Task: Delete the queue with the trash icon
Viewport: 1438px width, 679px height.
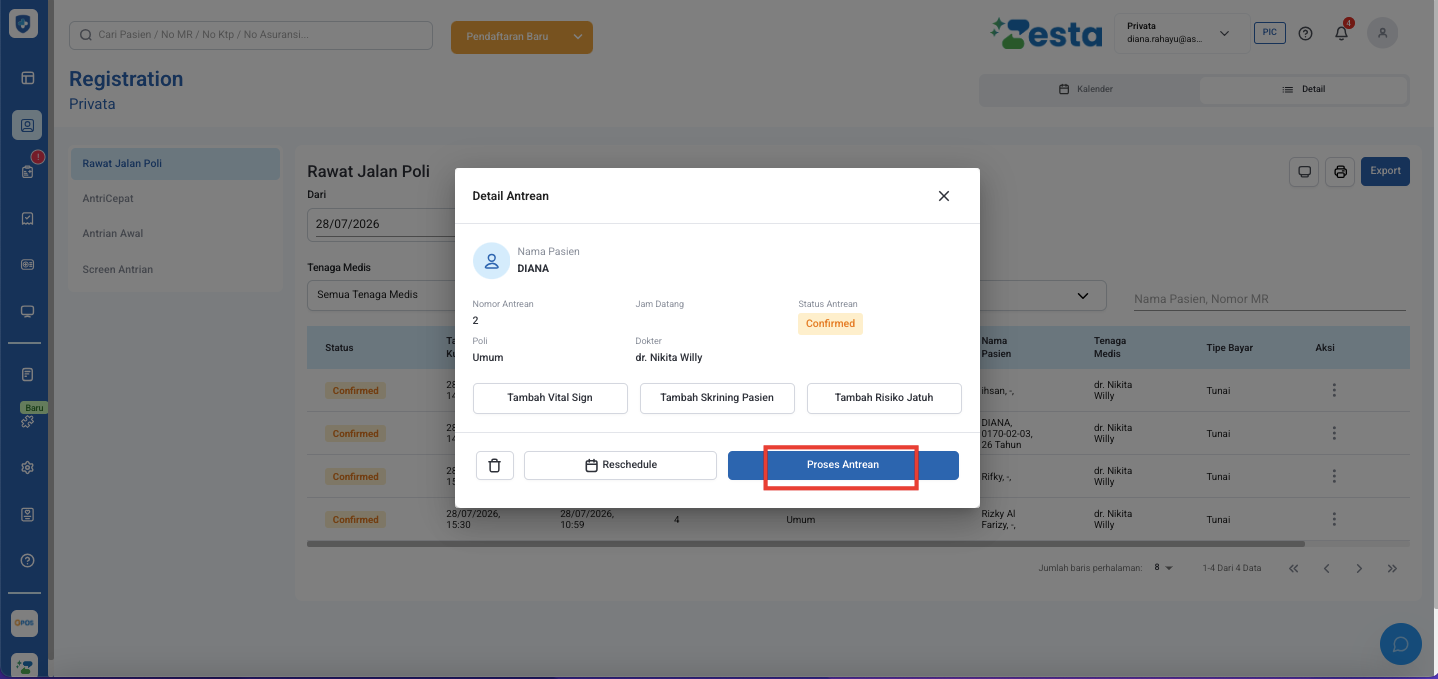Action: 495,465
